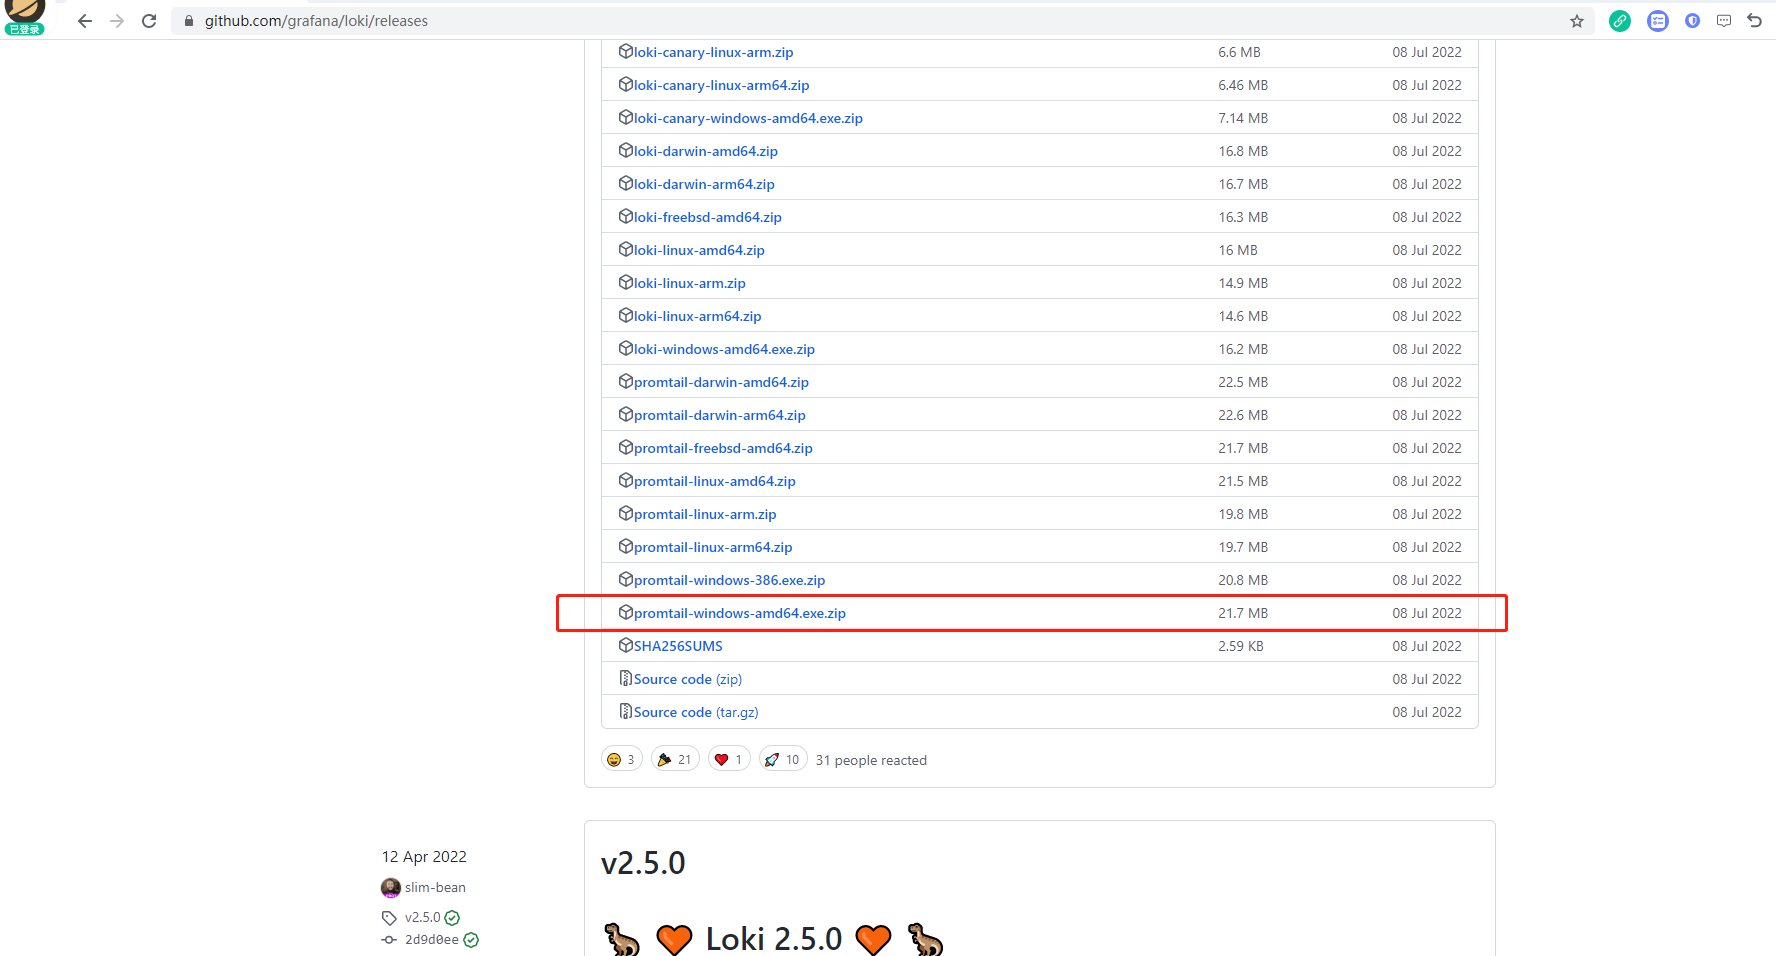The image size is (1776, 956).
Task: Download promtail-linux-arm64.zip
Action: click(x=713, y=547)
